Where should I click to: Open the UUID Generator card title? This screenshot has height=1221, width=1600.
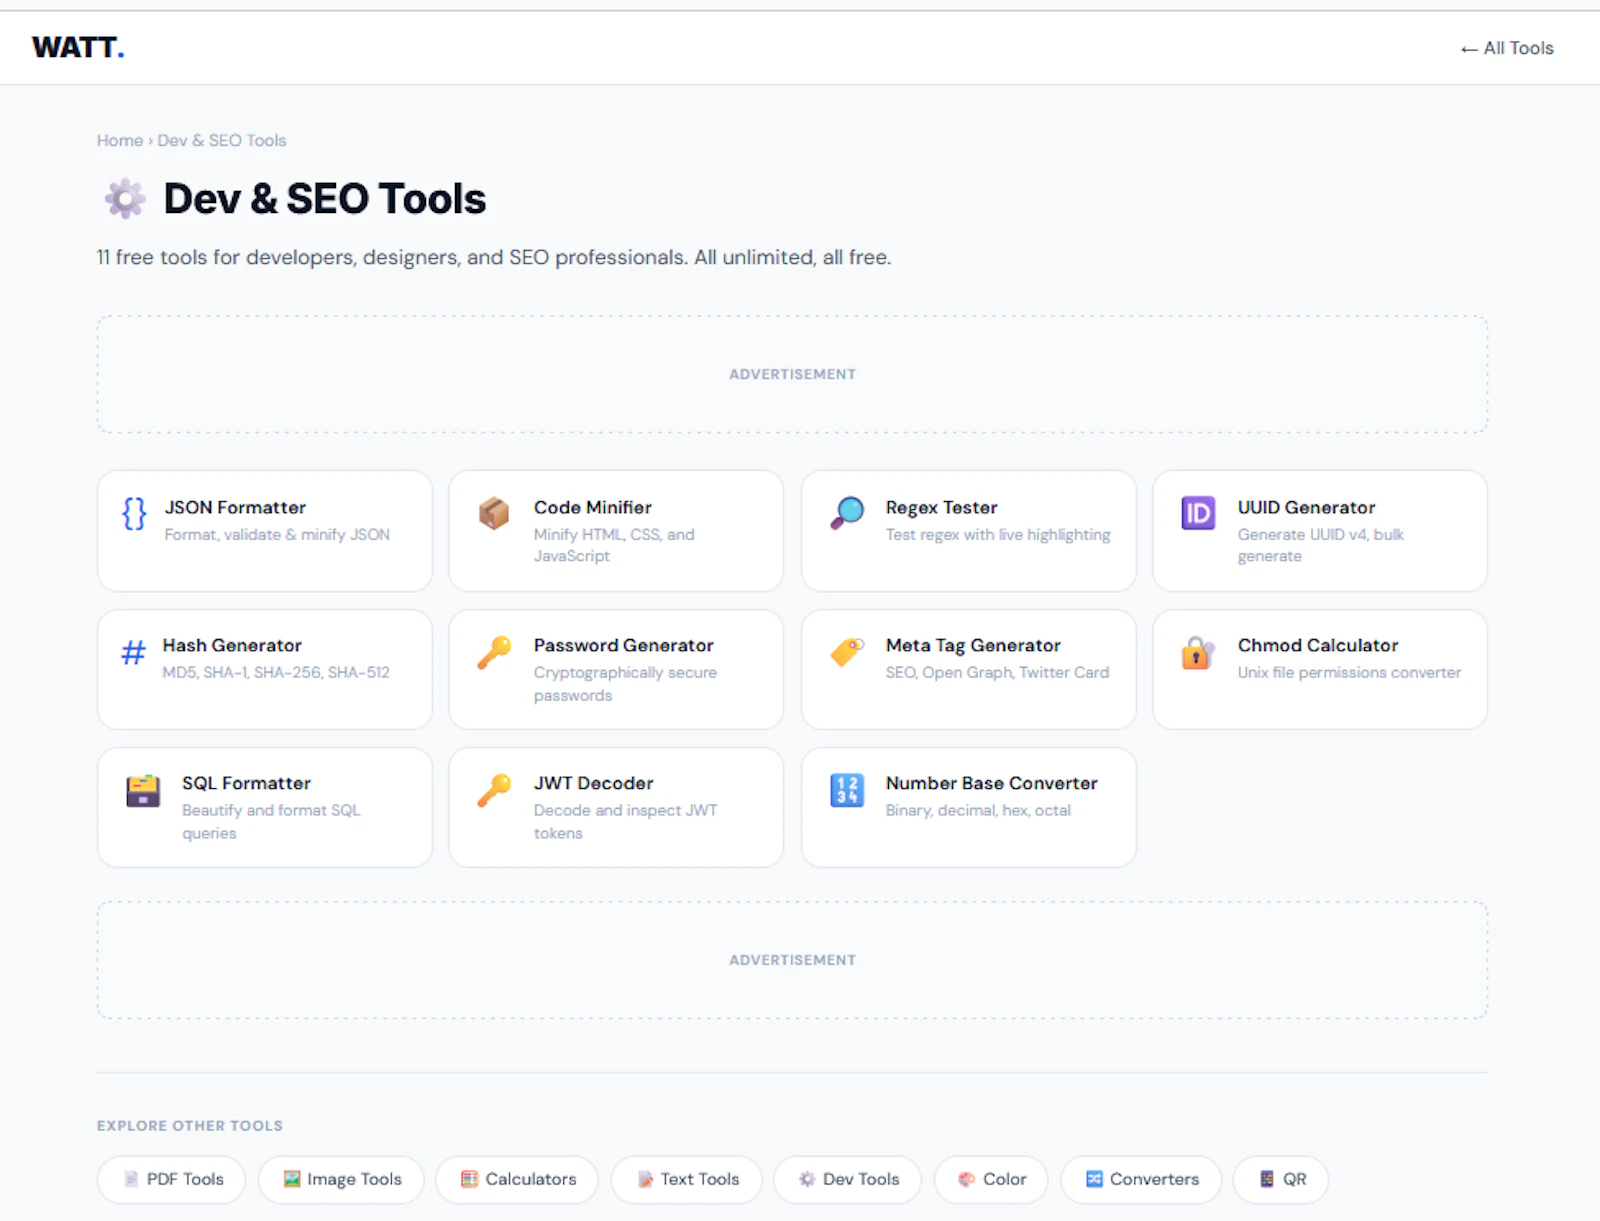coord(1306,507)
